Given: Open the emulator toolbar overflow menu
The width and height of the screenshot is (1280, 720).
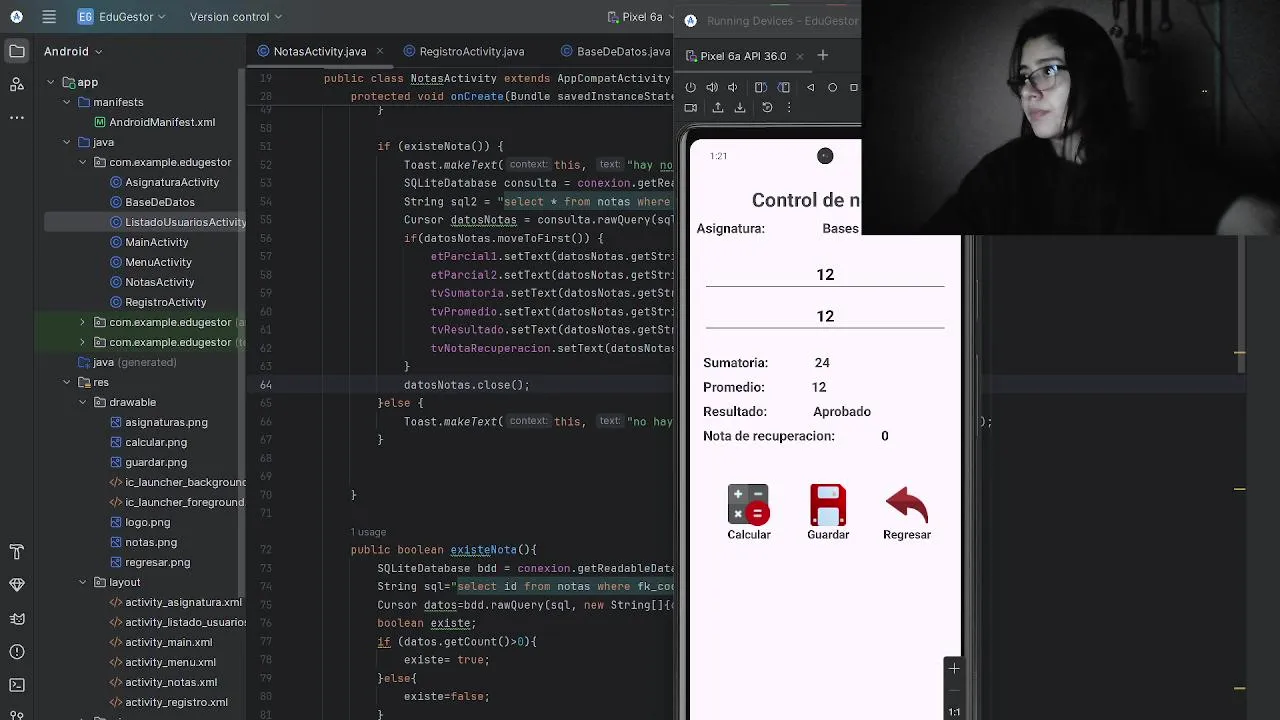Looking at the screenshot, I should tap(789, 108).
